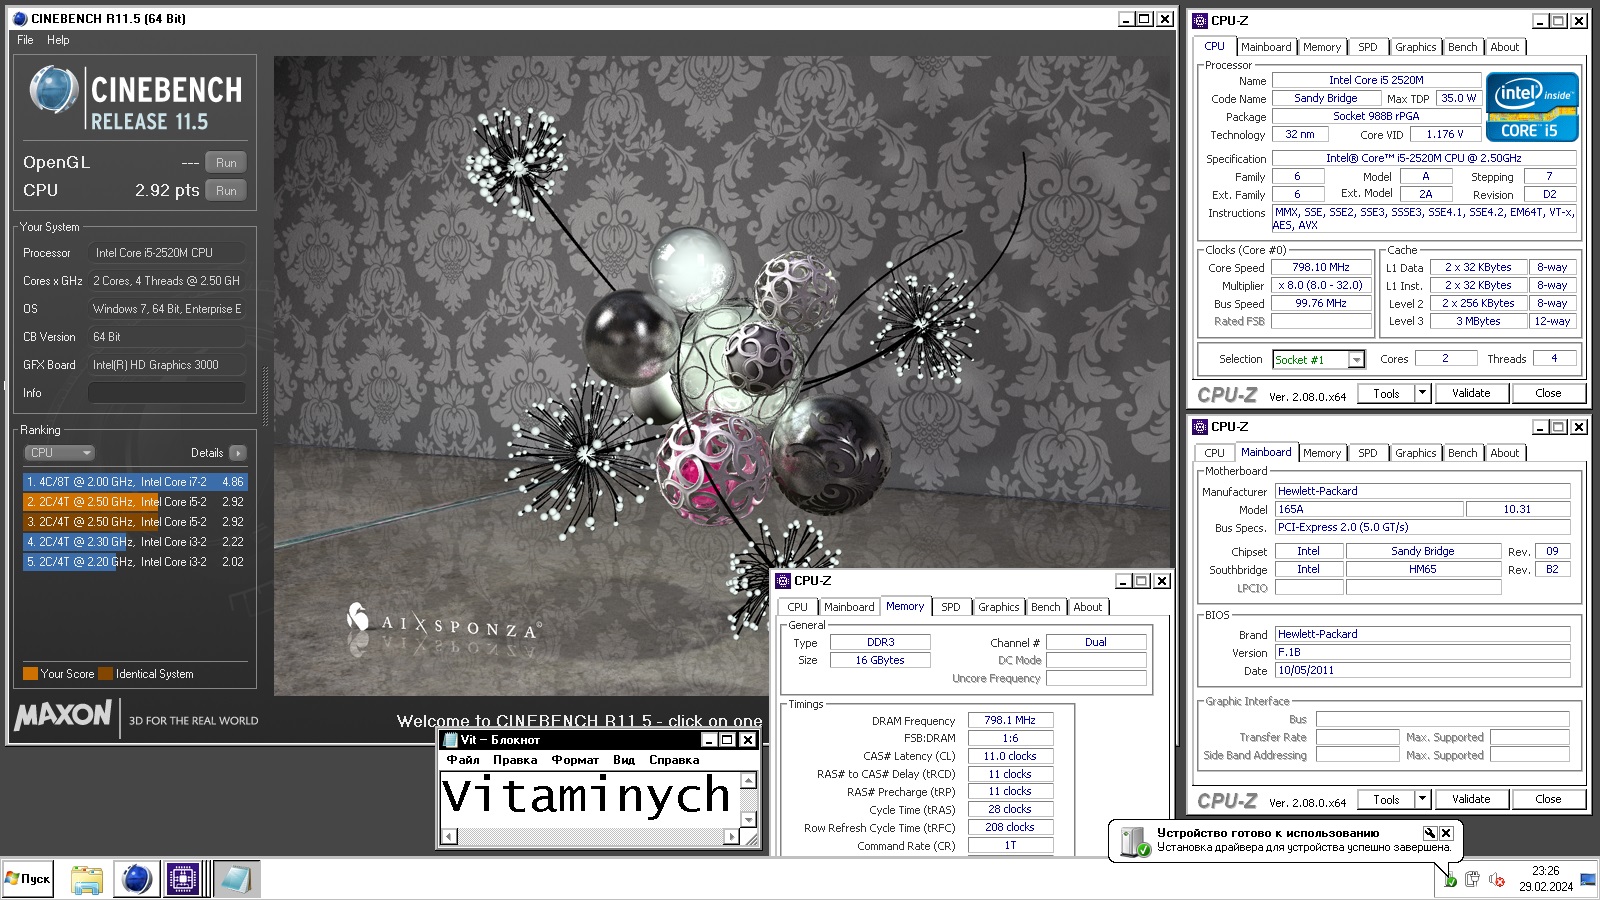
Task: Click the top CPU-Z window title icon
Action: click(x=1200, y=20)
